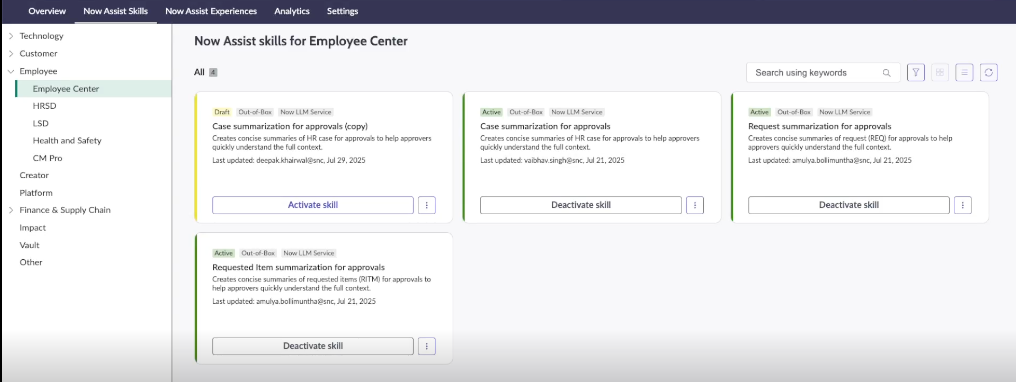Viewport: 1016px width, 382px height.
Task: Deactivate the active Case summarization for approvals skill
Action: [581, 205]
